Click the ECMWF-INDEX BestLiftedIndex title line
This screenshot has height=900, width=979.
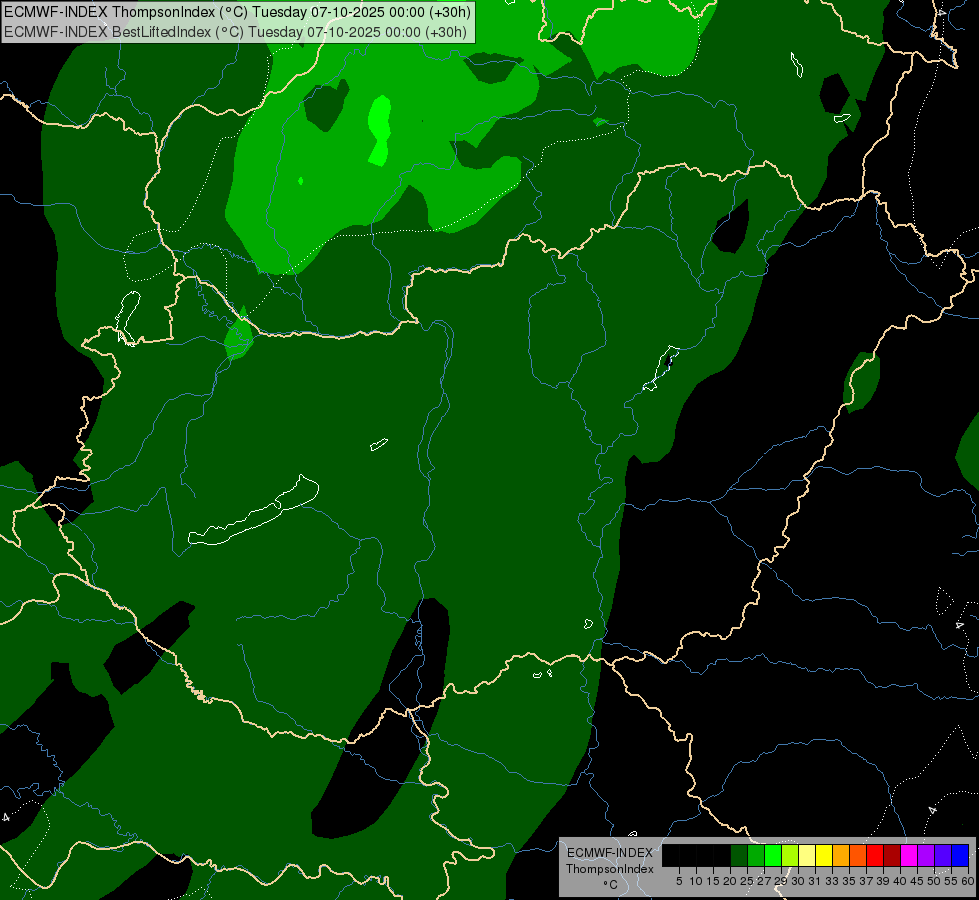pyautogui.click(x=235, y=32)
